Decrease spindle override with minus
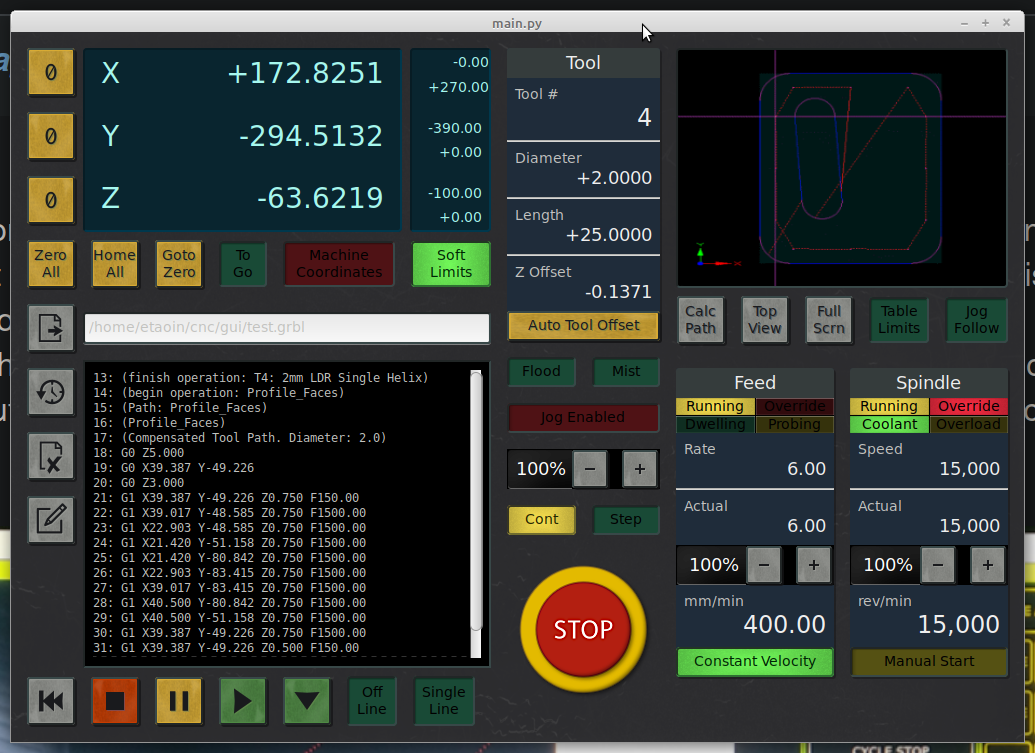The image size is (1035, 753). click(938, 565)
